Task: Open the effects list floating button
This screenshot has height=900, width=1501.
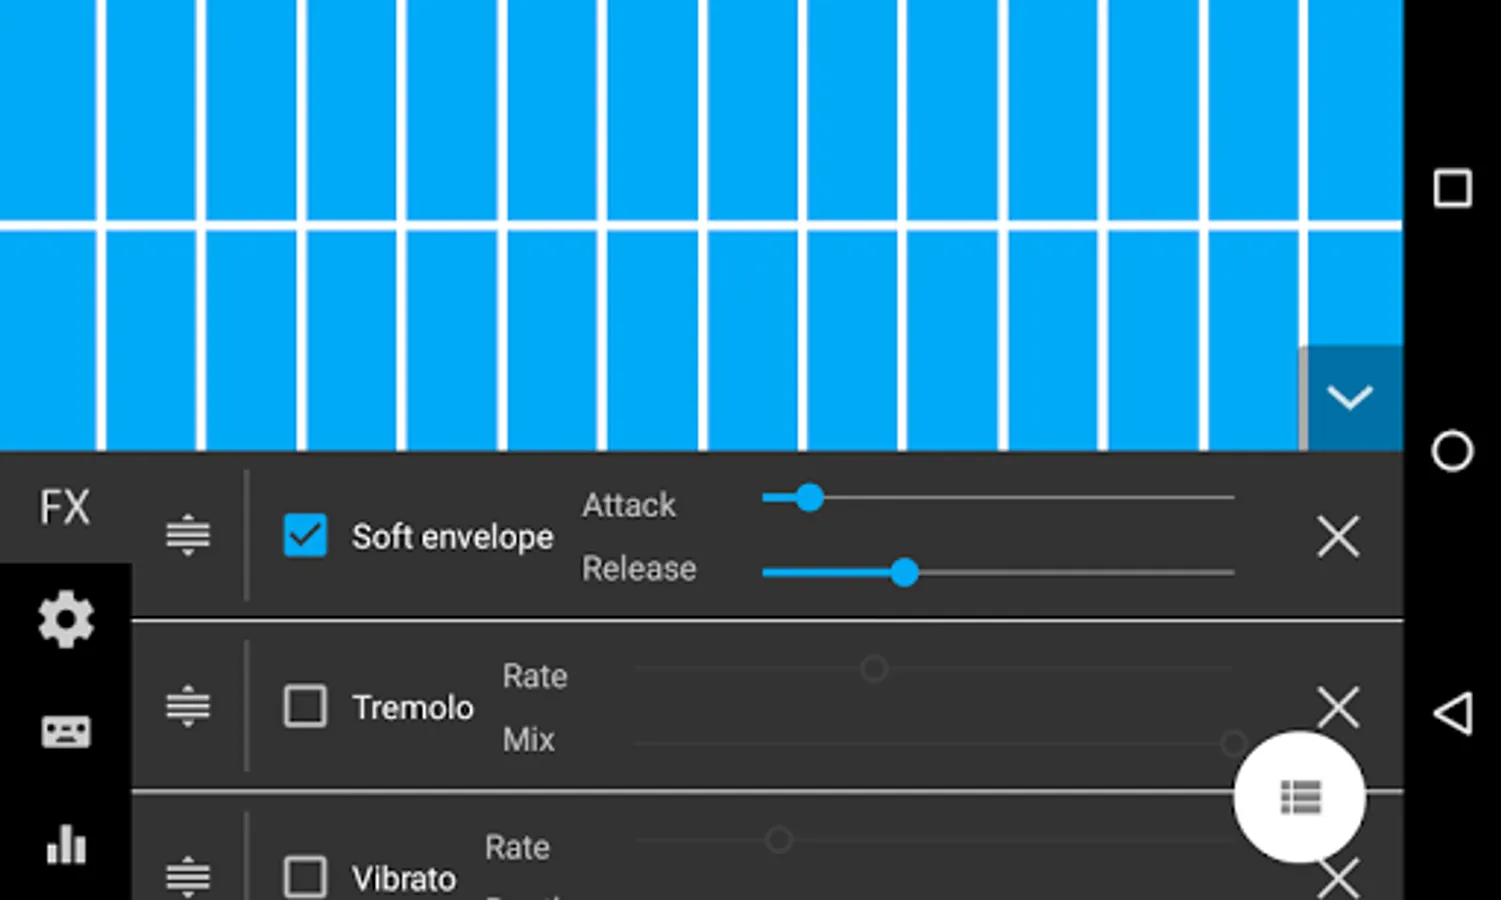Action: pos(1299,797)
